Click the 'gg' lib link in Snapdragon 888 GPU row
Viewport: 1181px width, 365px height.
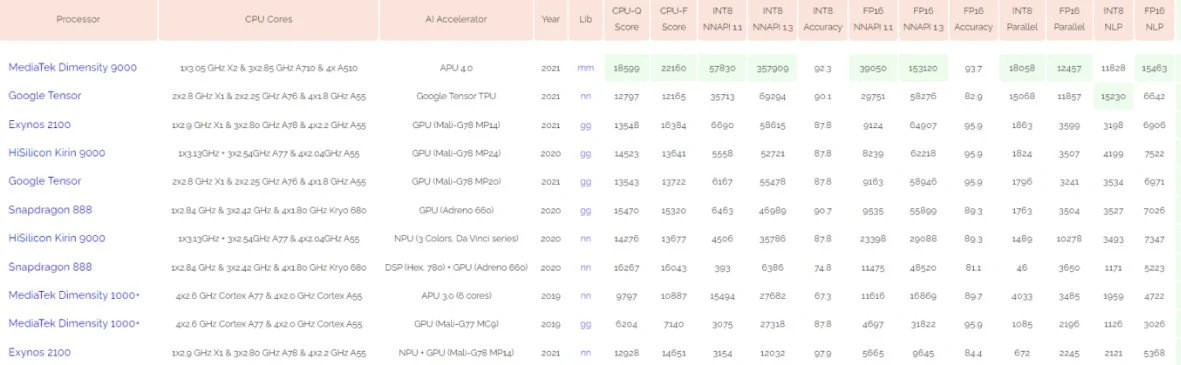tap(585, 211)
